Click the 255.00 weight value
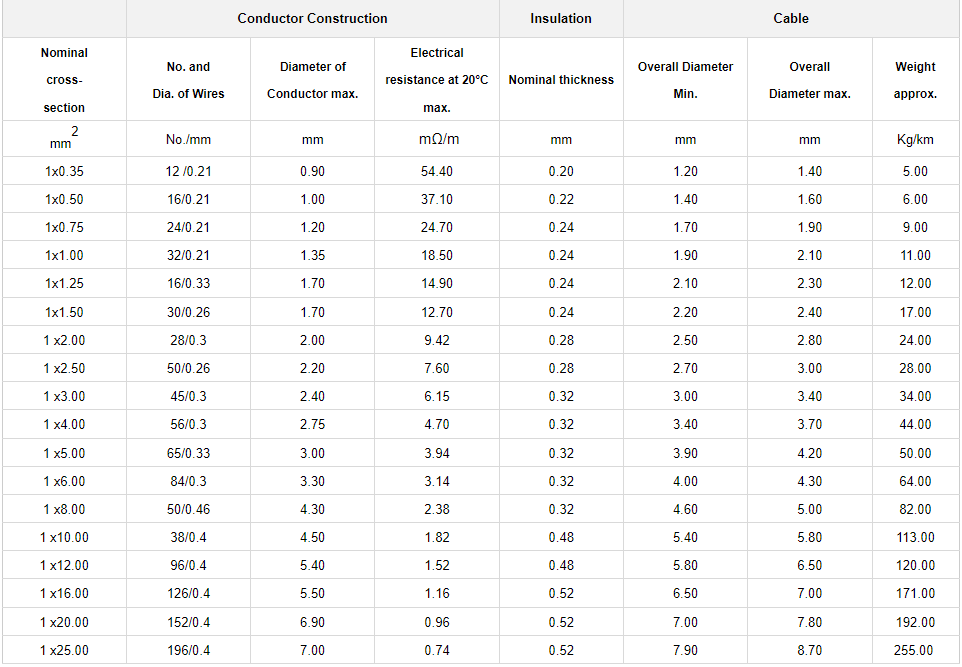This screenshot has width=962, height=667. pos(915,650)
